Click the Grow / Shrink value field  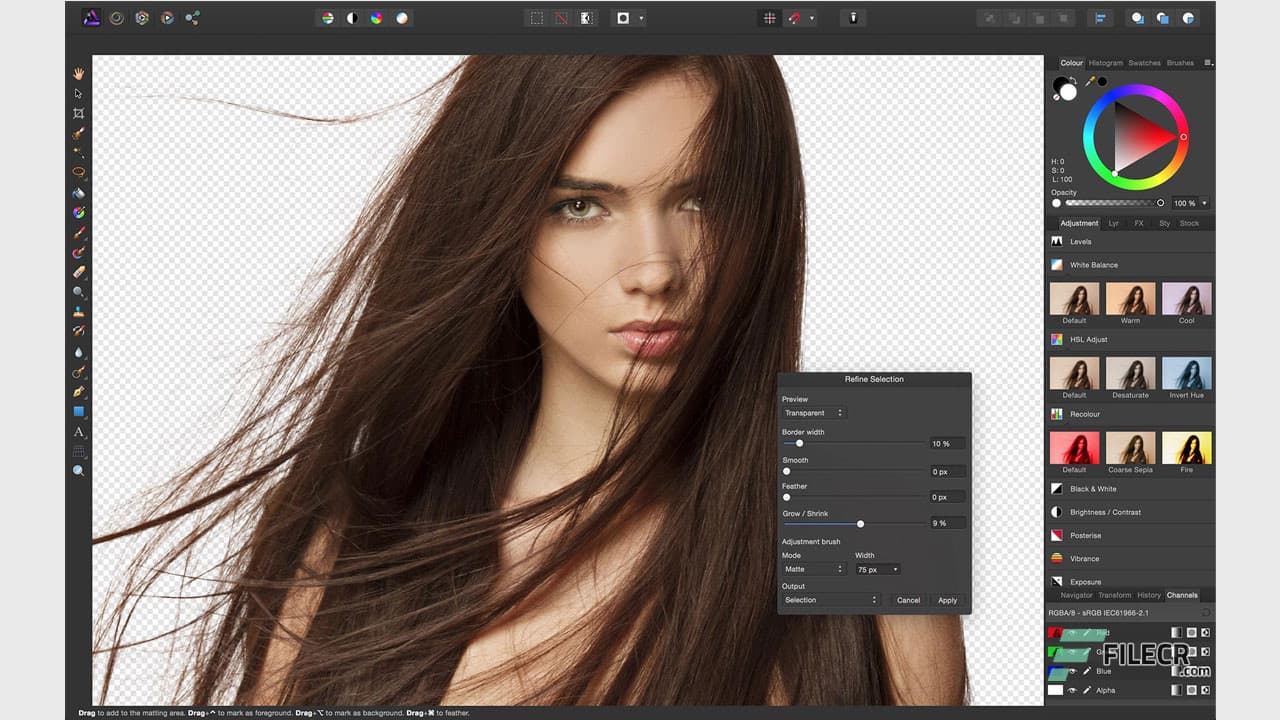pyautogui.click(x=946, y=522)
